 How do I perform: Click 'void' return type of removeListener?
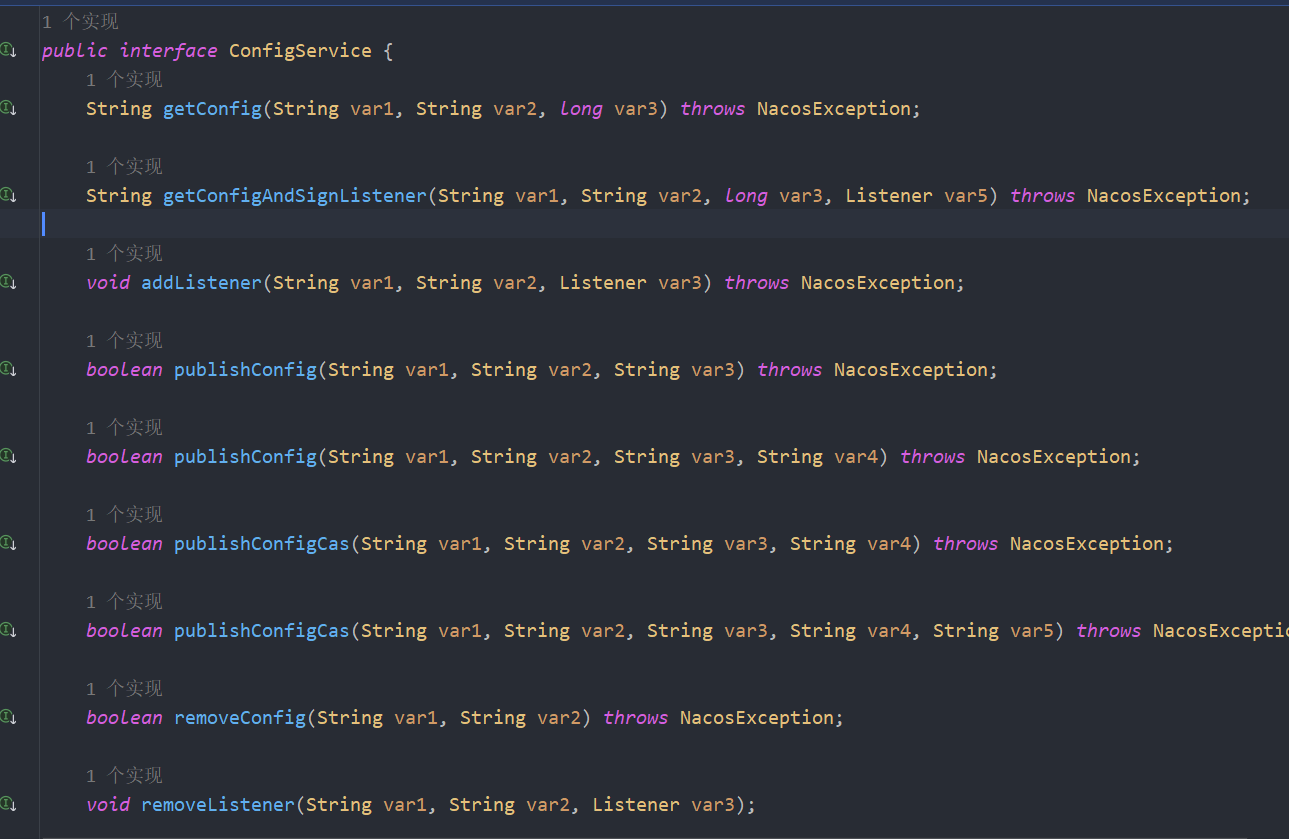(x=108, y=805)
